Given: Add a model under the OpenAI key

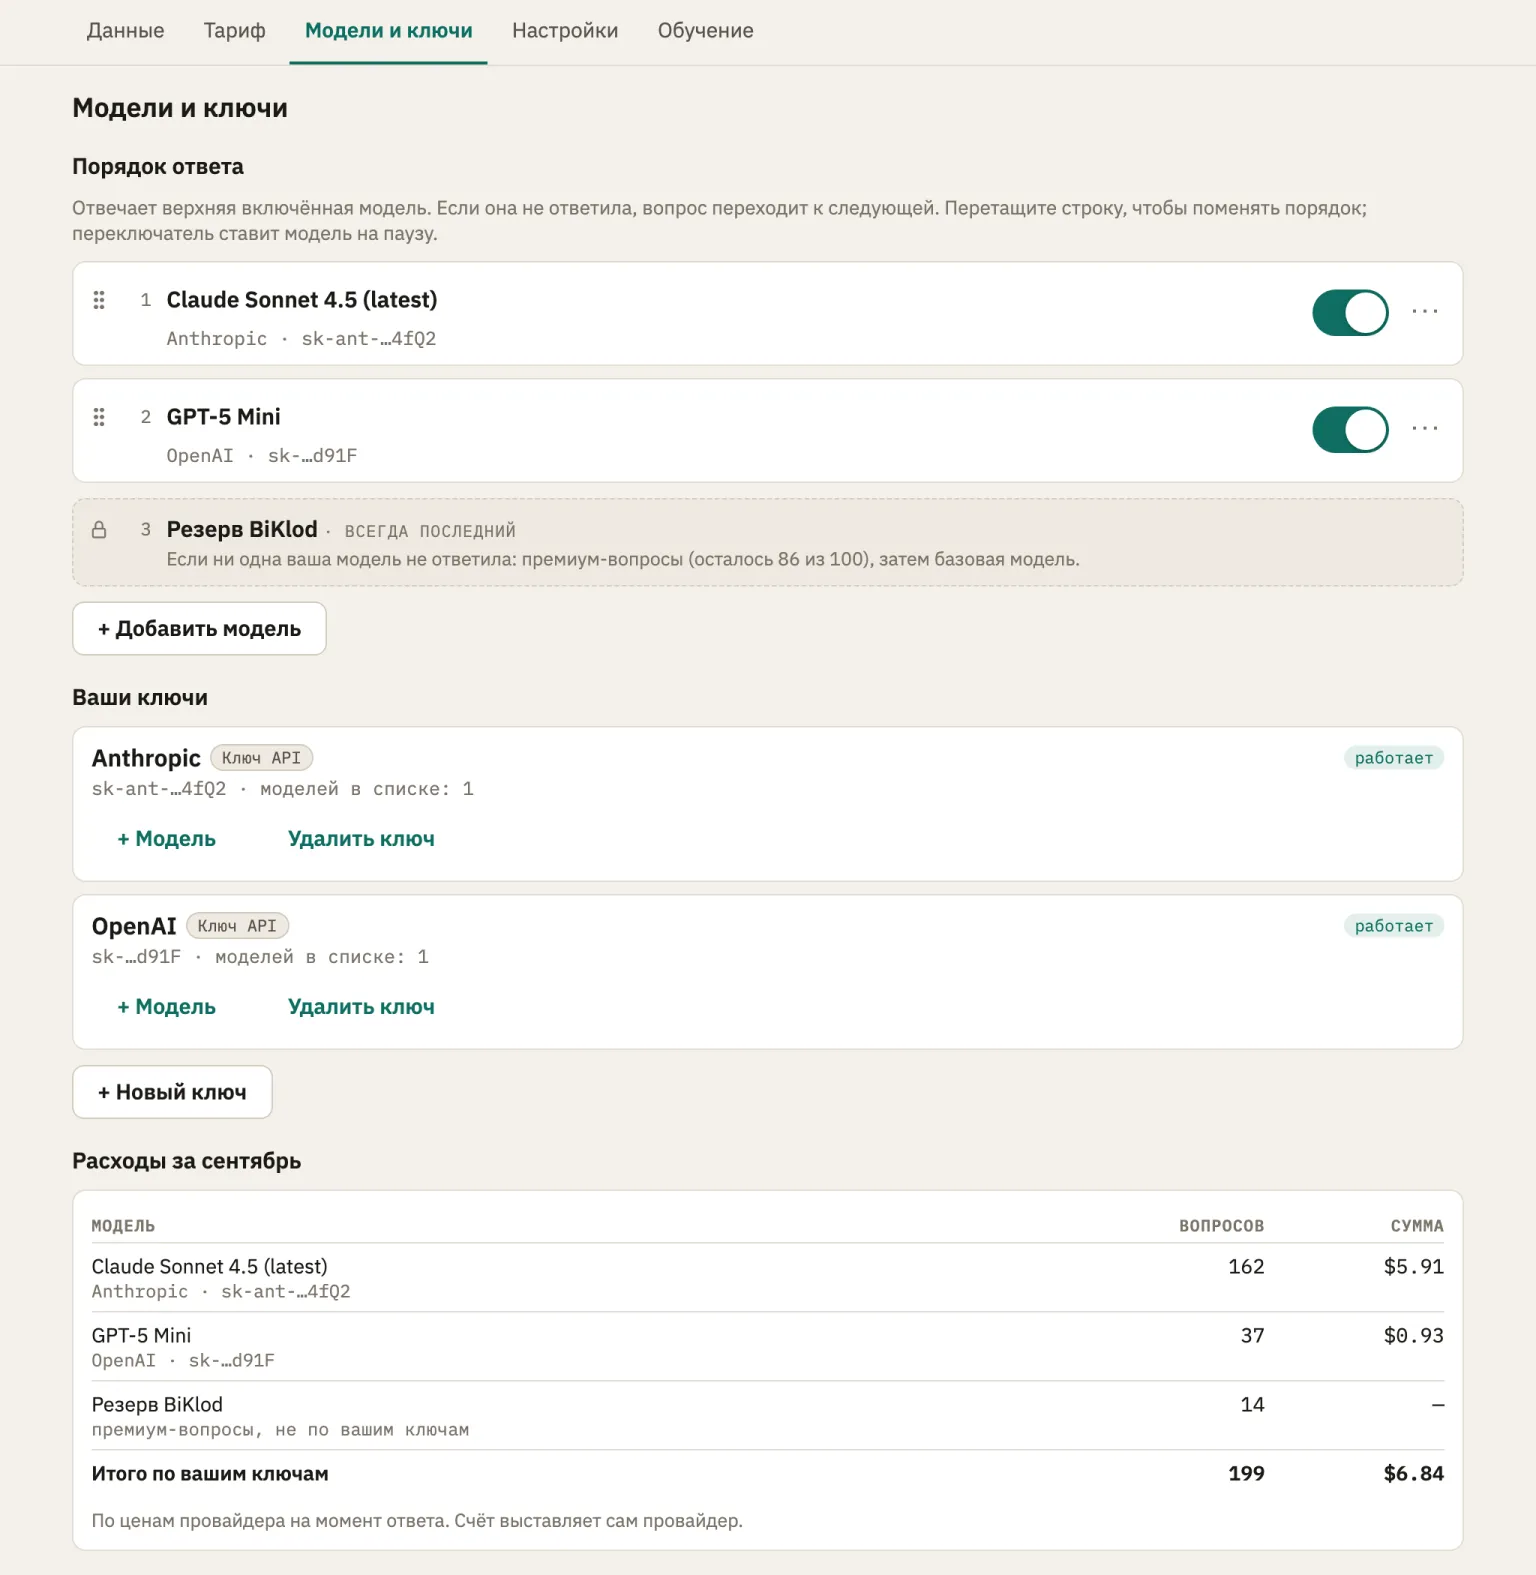Looking at the screenshot, I should tap(166, 1007).
